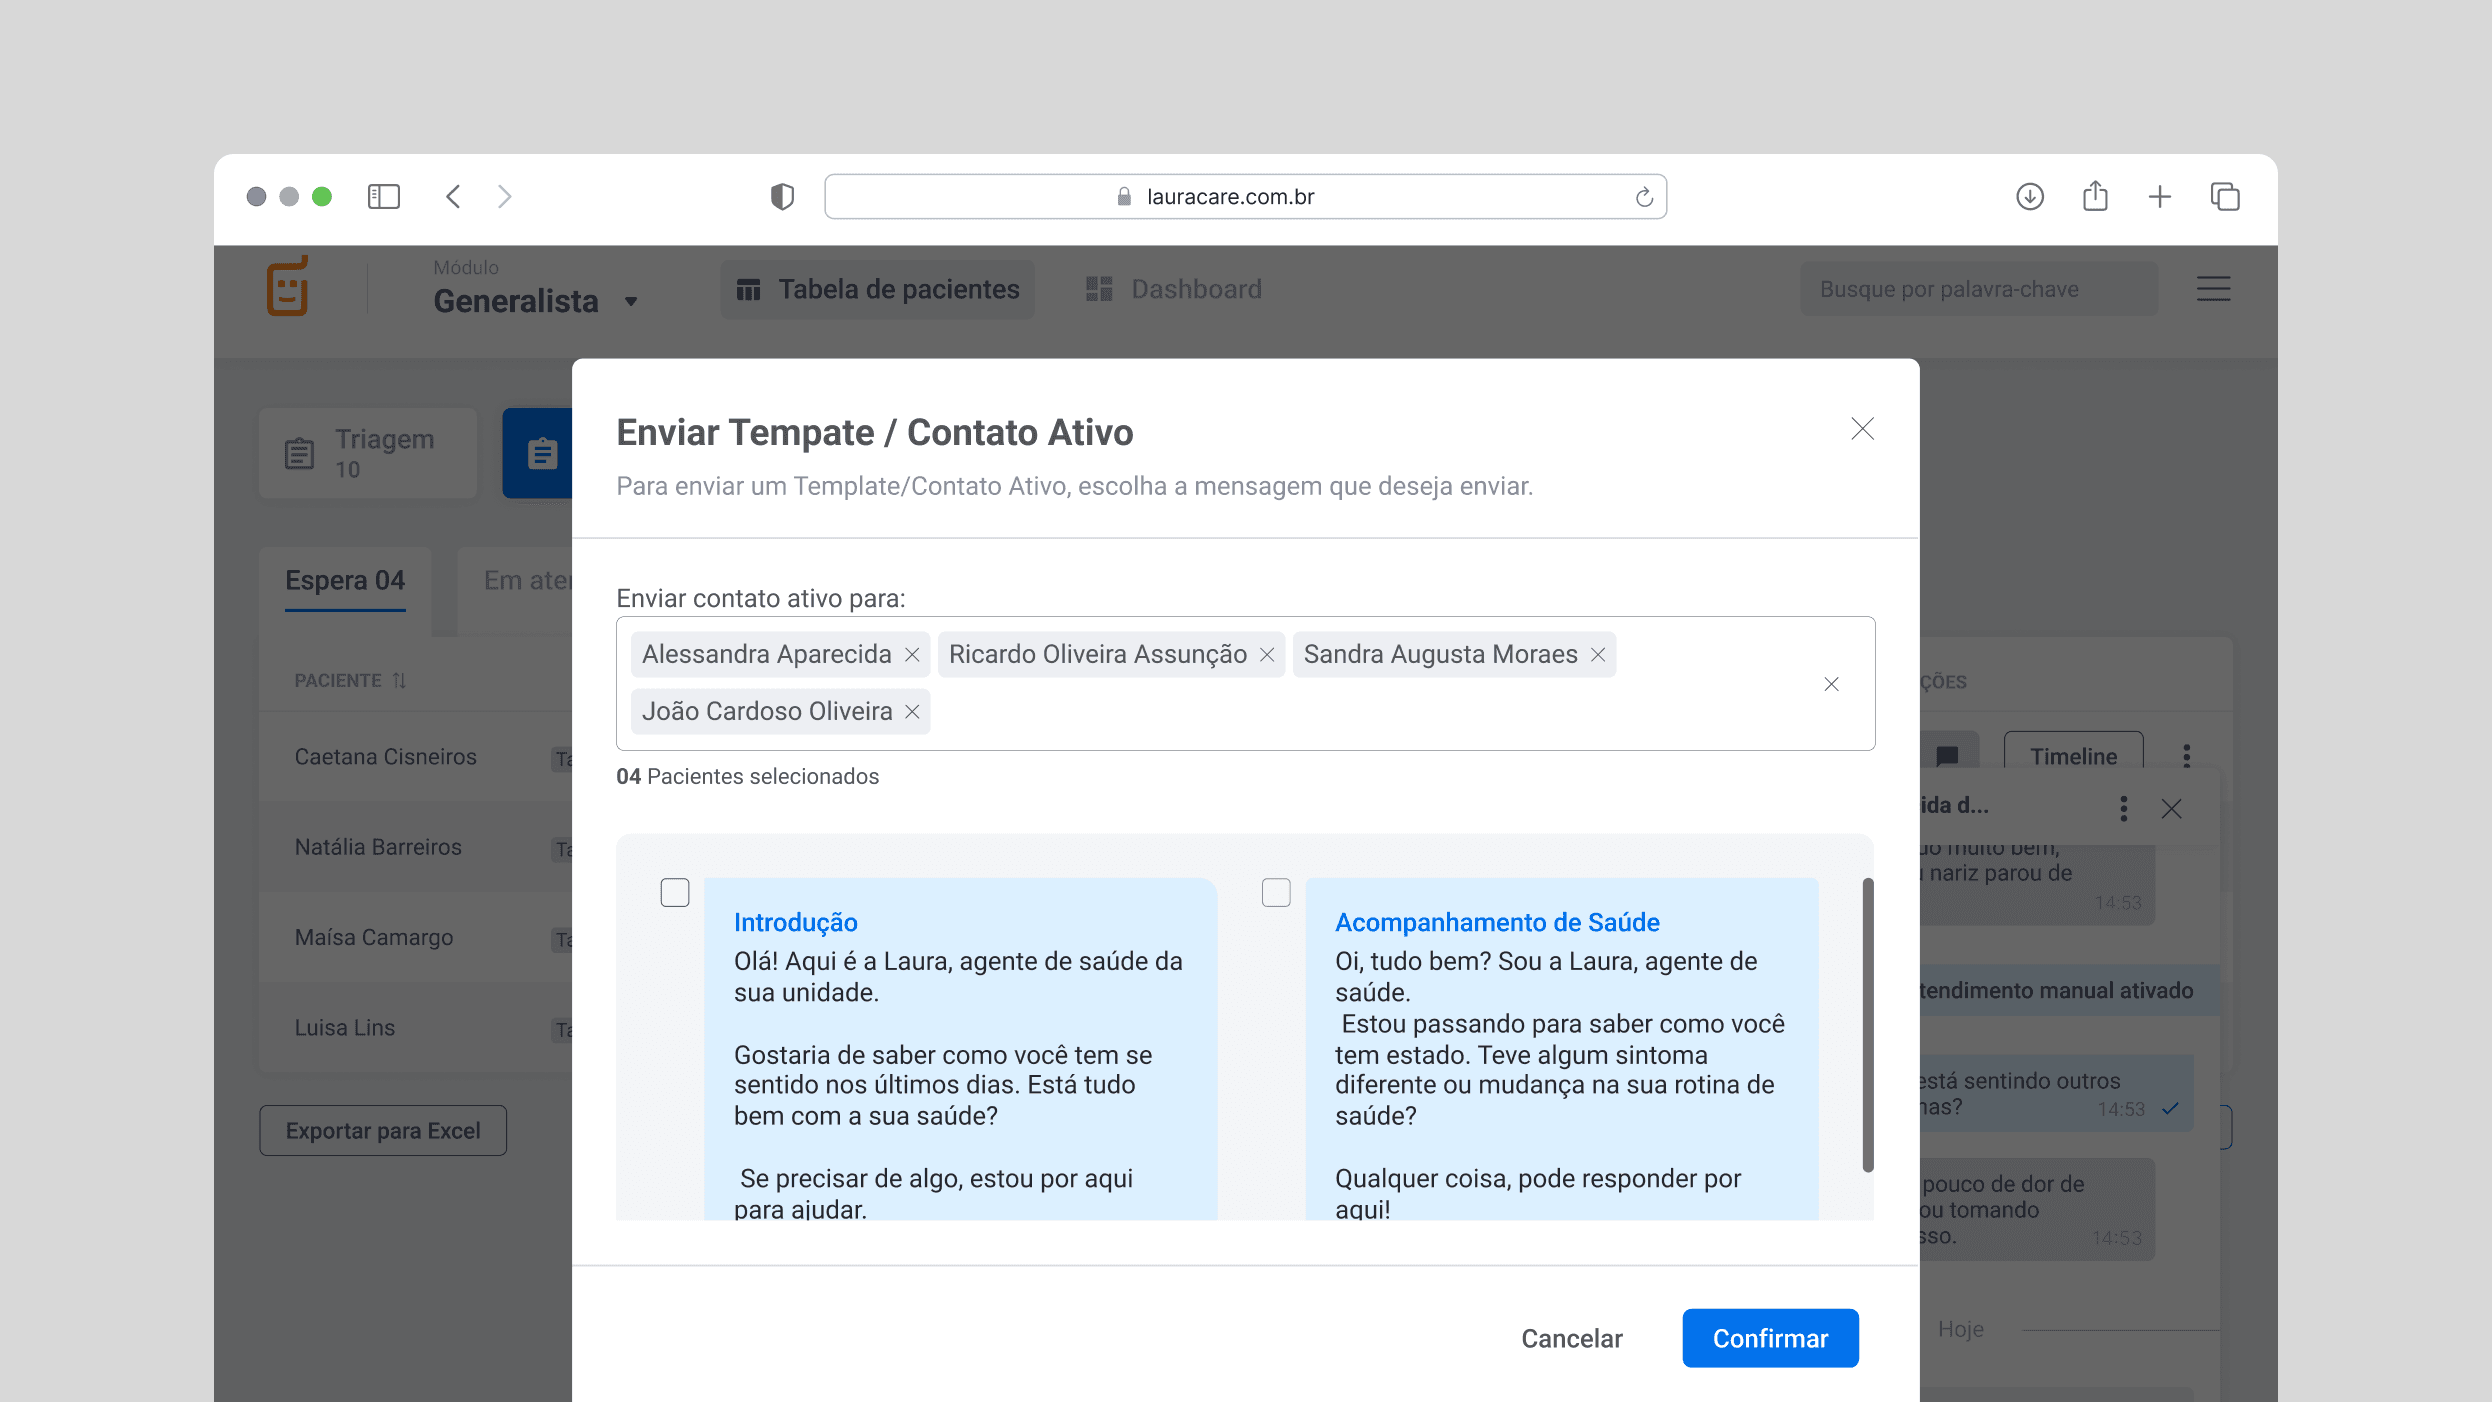Toggle the browser sidebar icon
The width and height of the screenshot is (2492, 1402).
point(384,197)
